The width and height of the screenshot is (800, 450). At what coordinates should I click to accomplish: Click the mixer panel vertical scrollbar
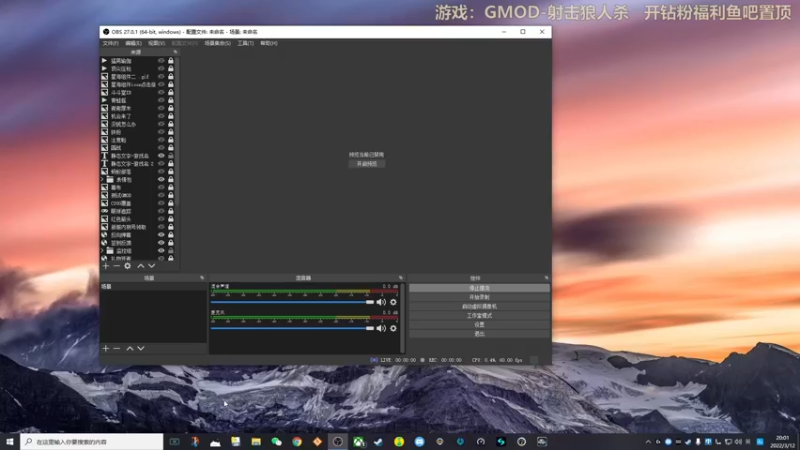click(403, 317)
